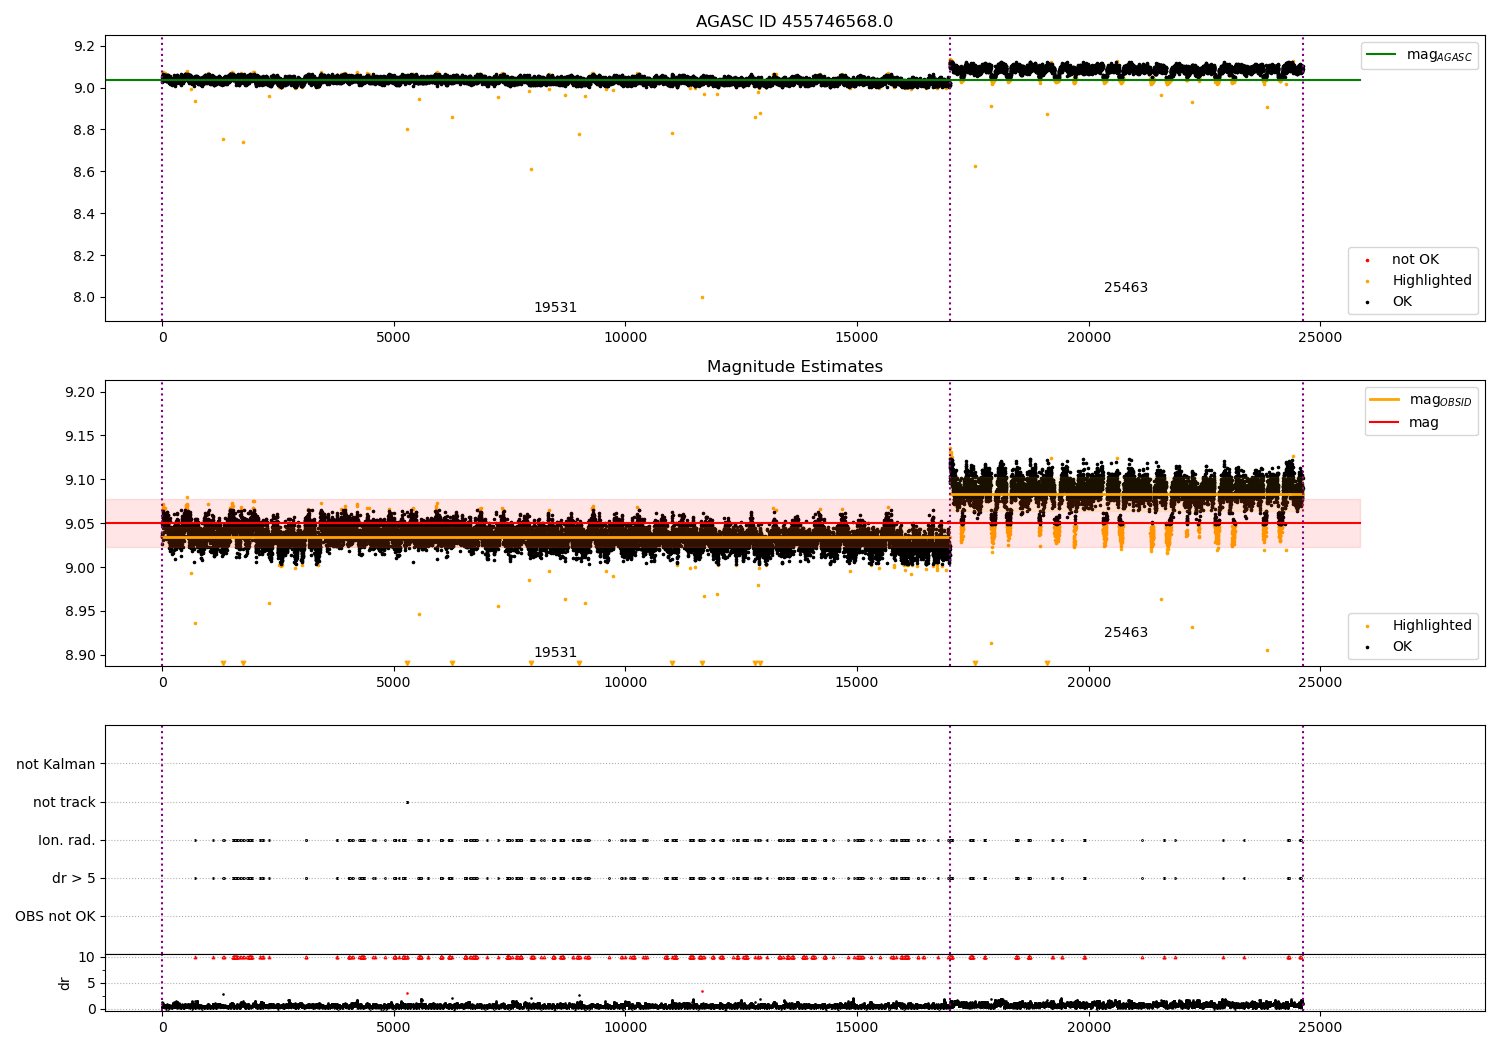
Task: Click the 10 tick on the dr axis
Action: coord(87,957)
